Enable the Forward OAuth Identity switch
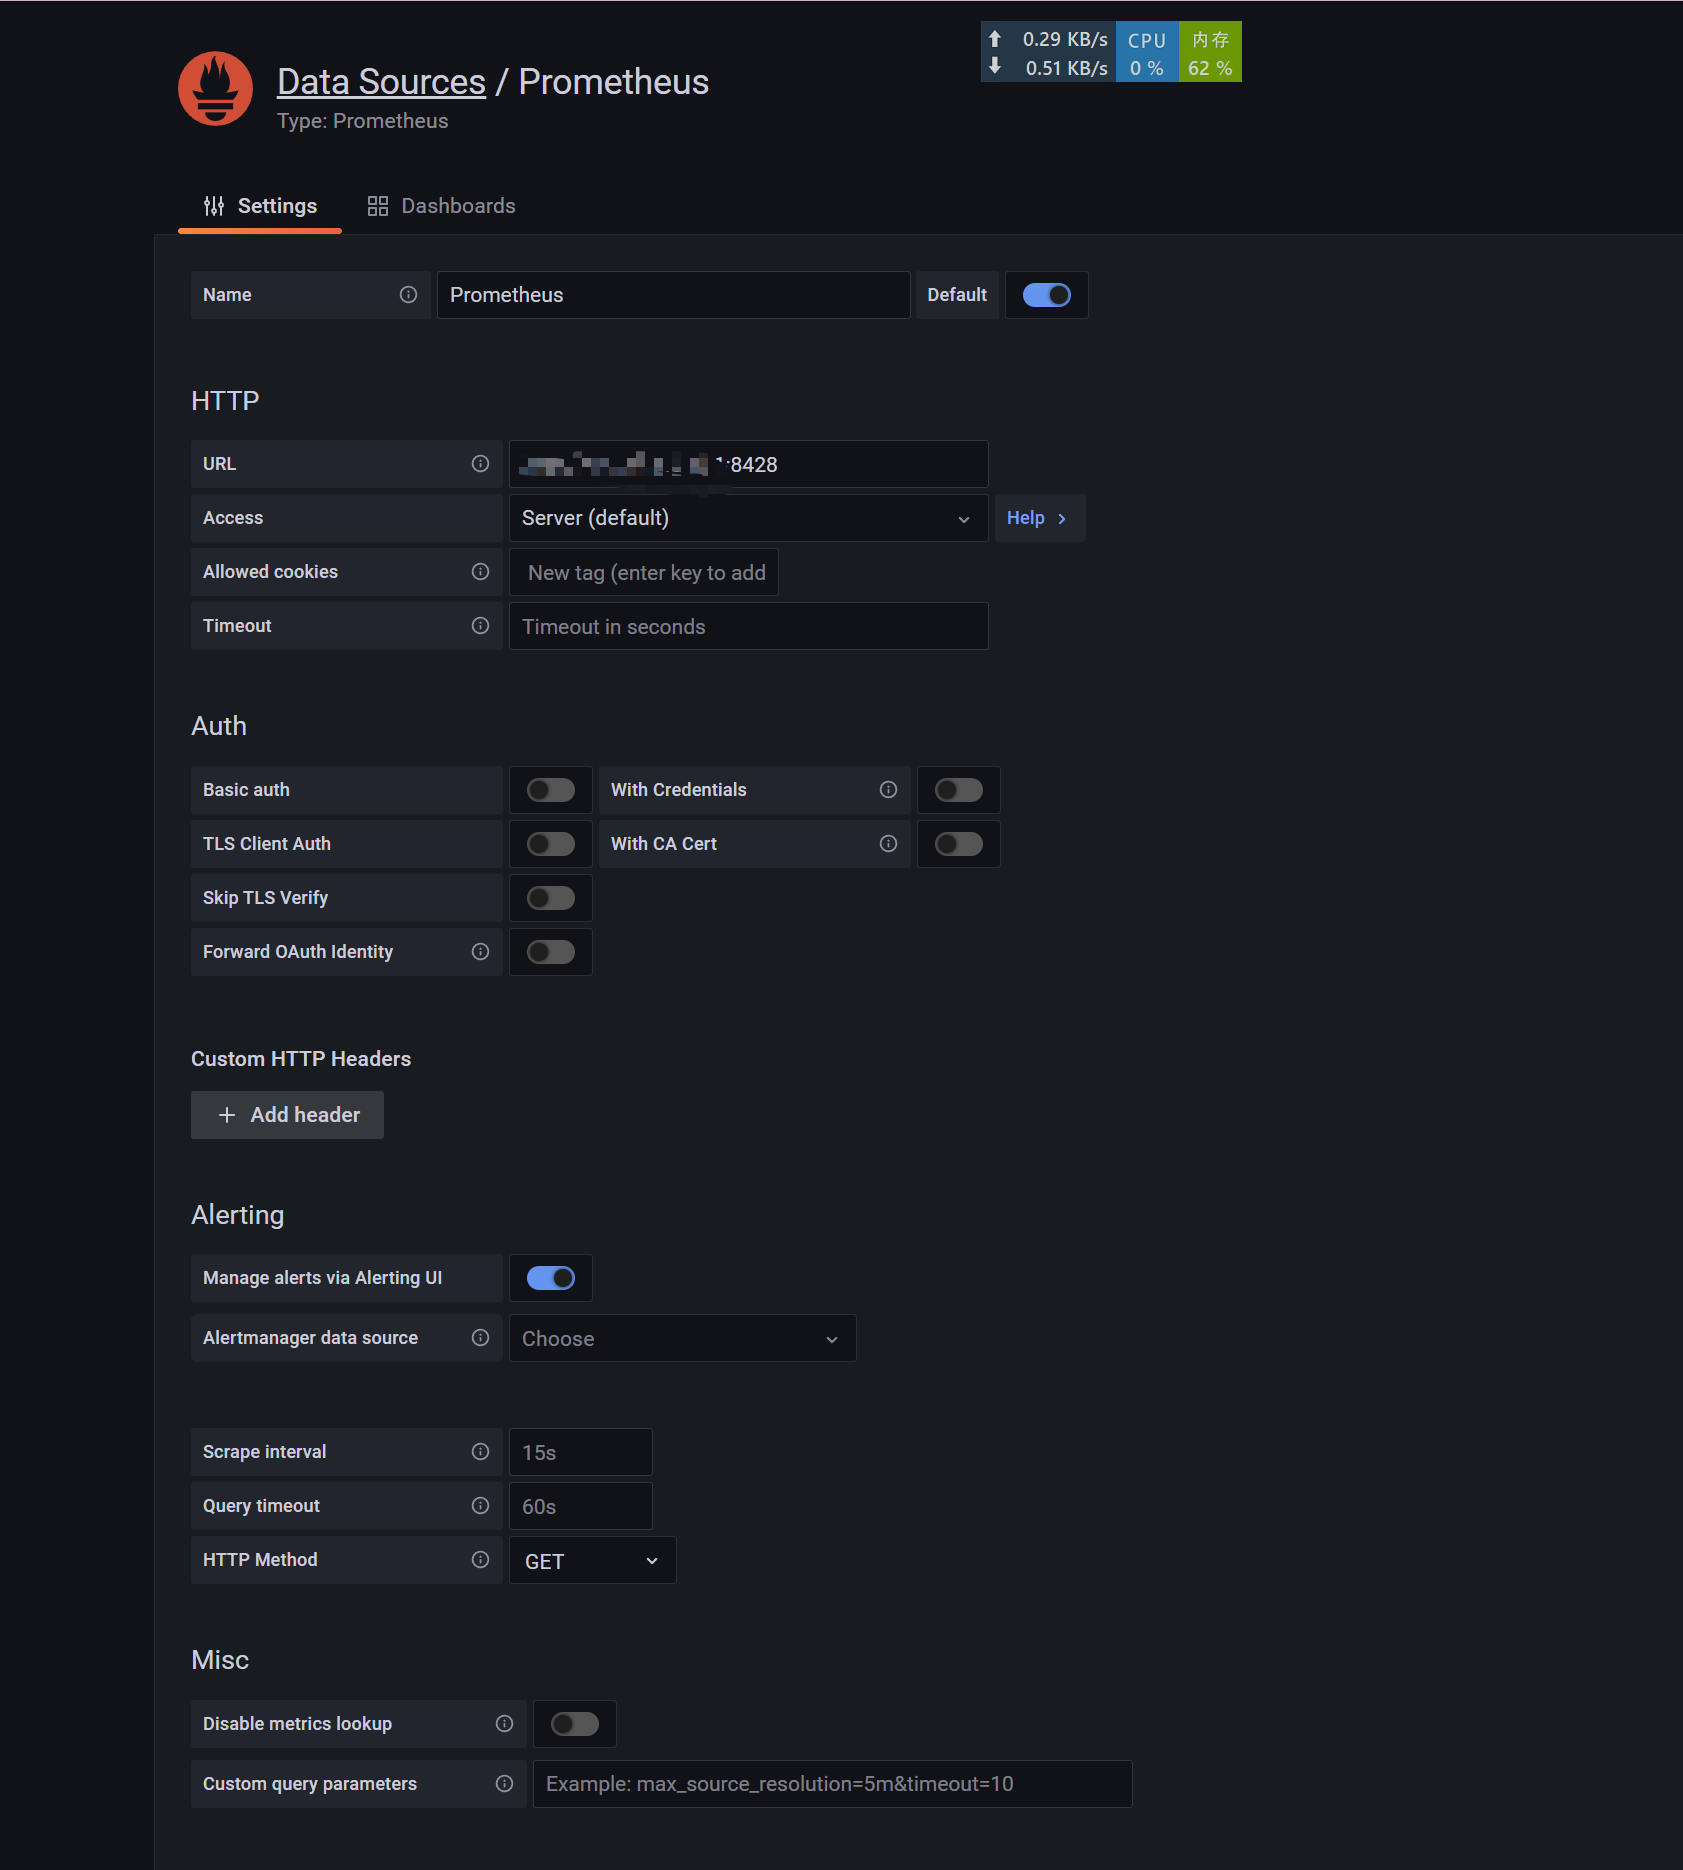Viewport: 1683px width, 1870px height. 551,952
